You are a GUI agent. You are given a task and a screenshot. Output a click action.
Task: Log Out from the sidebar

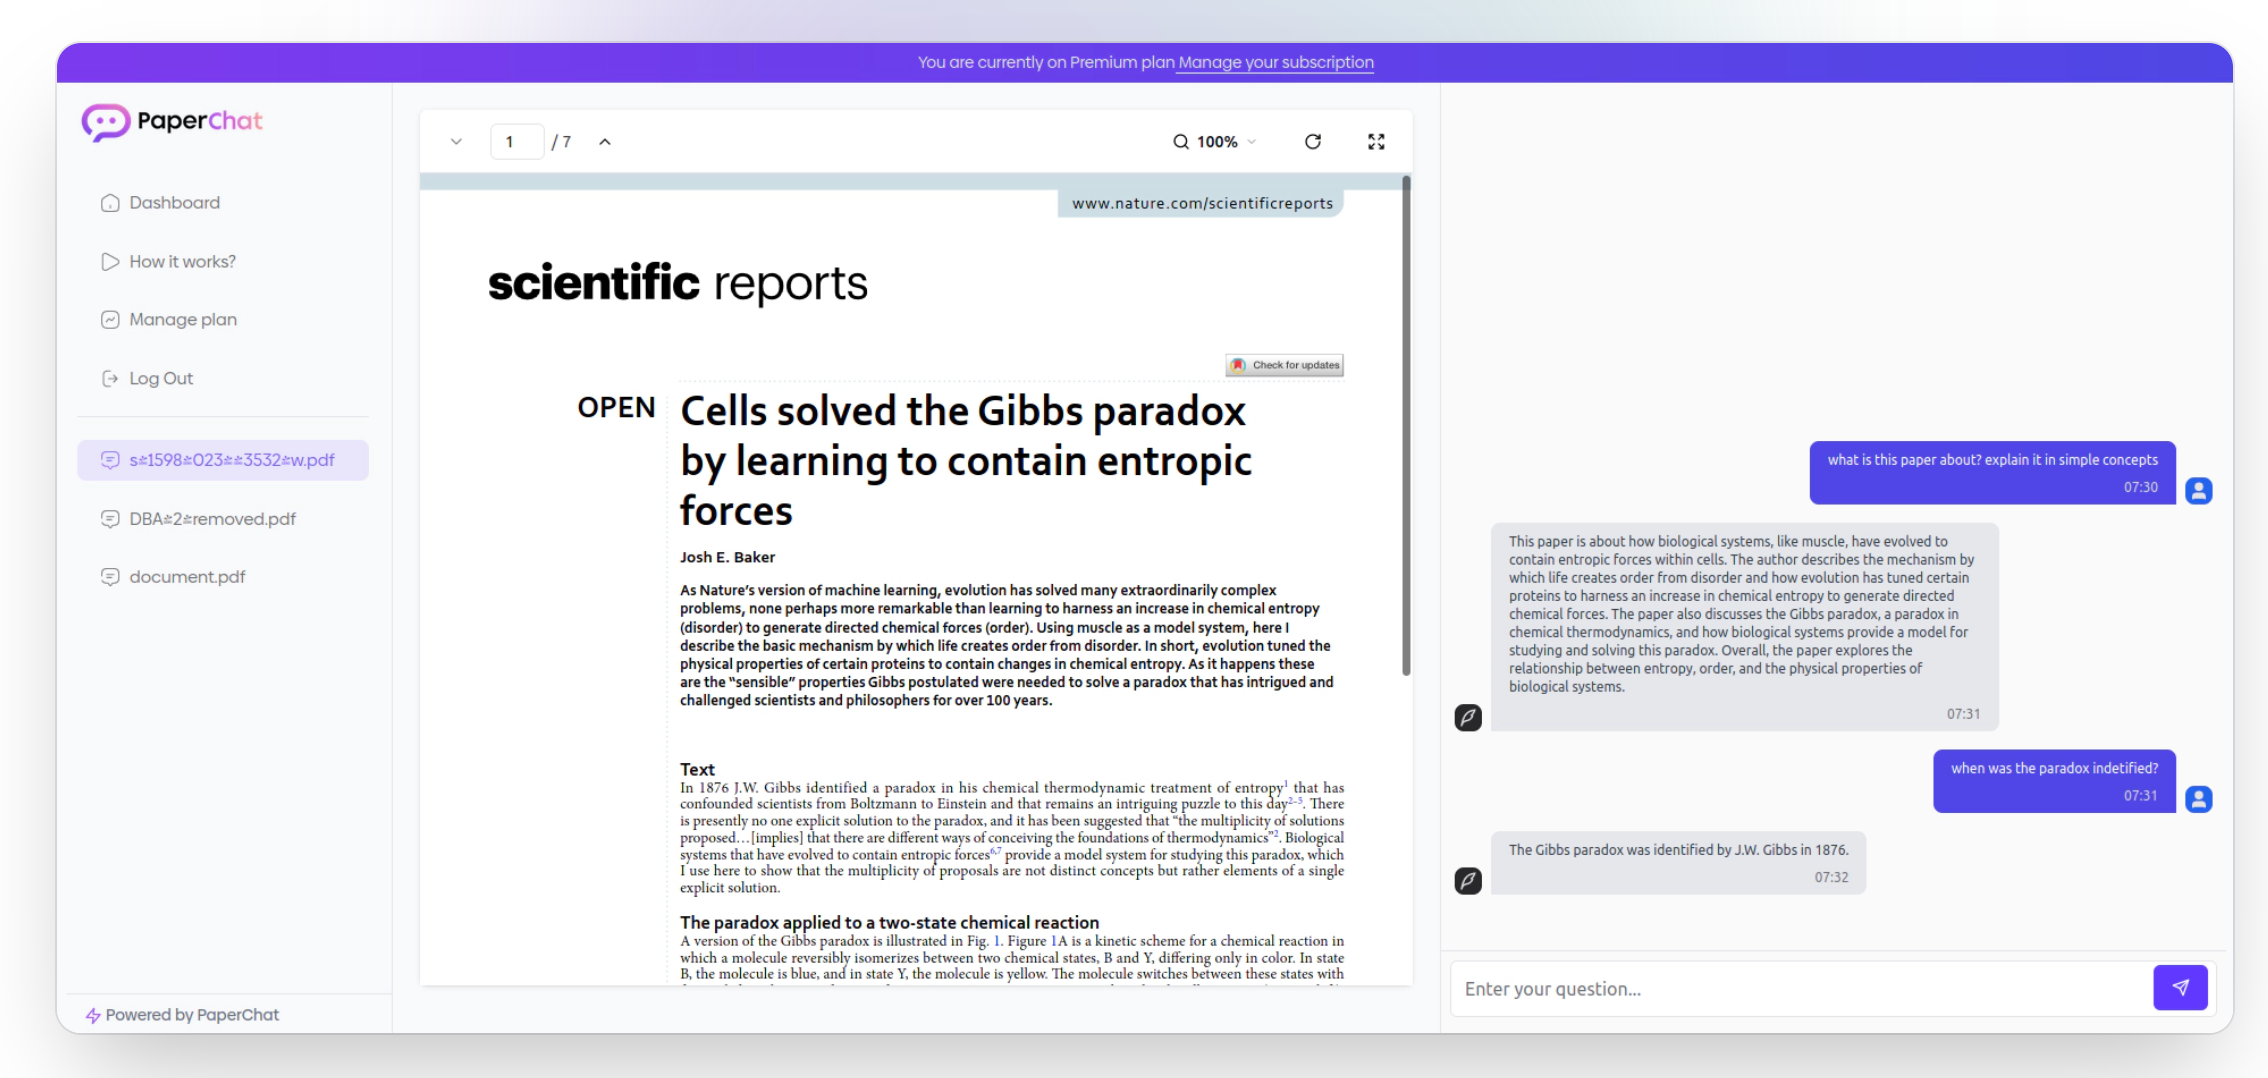160,379
